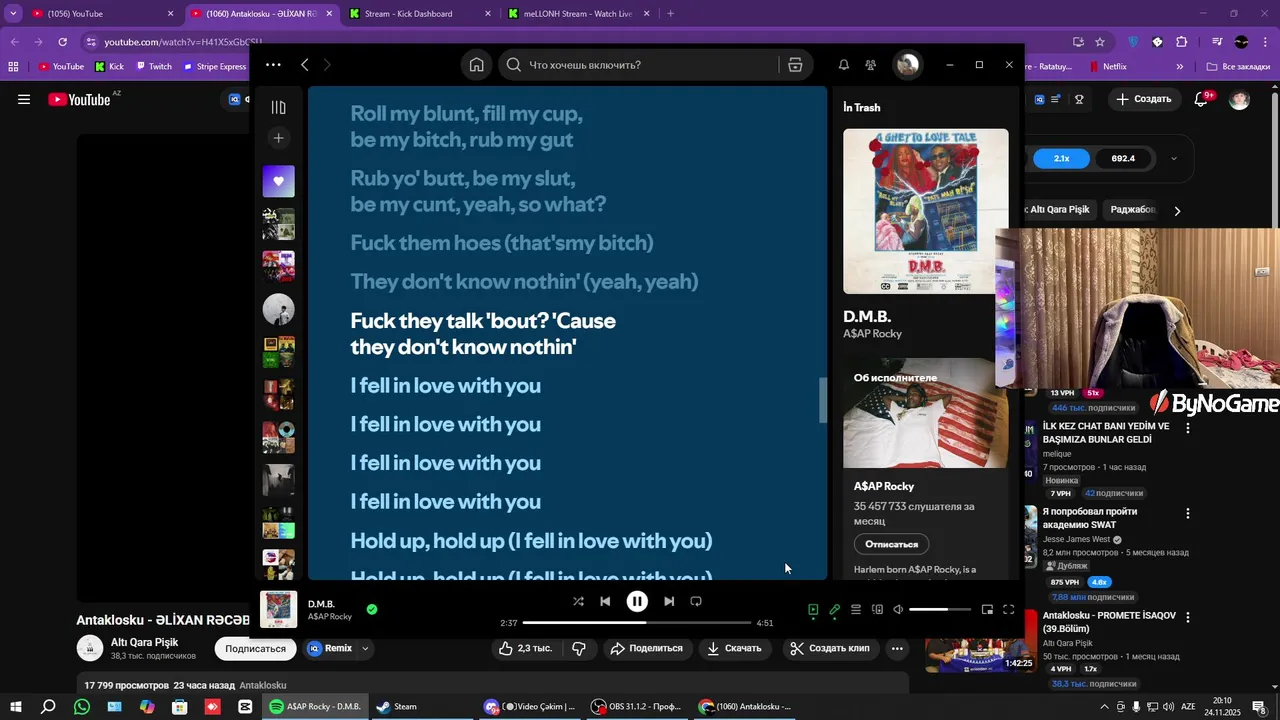
Task: Click Создать клип button
Action: 830,648
